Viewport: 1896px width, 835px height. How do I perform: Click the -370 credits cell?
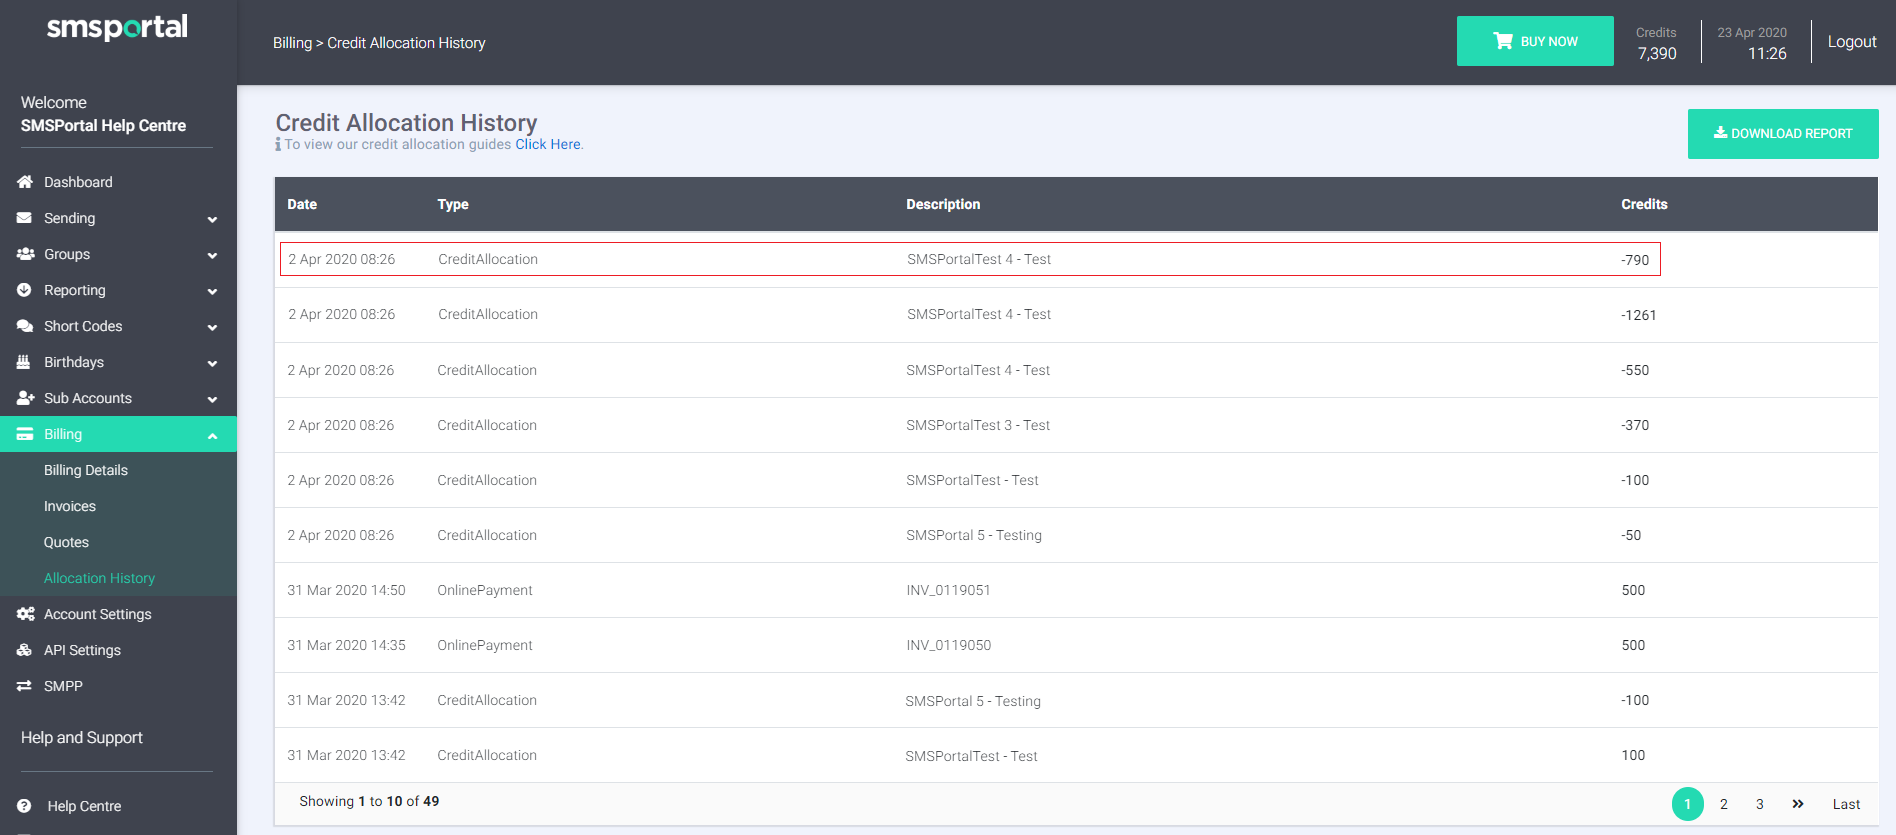(1635, 425)
